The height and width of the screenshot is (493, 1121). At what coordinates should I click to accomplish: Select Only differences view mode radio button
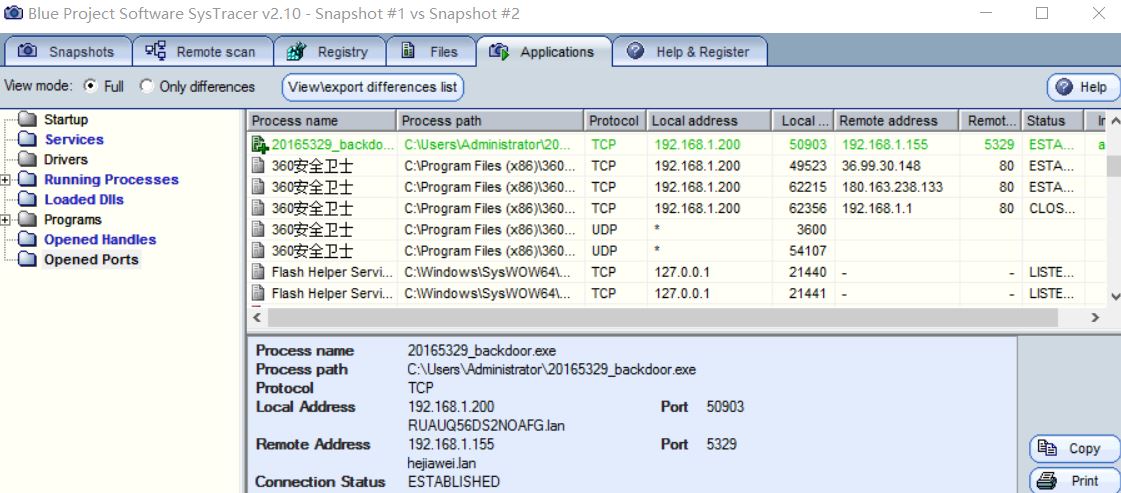(147, 86)
